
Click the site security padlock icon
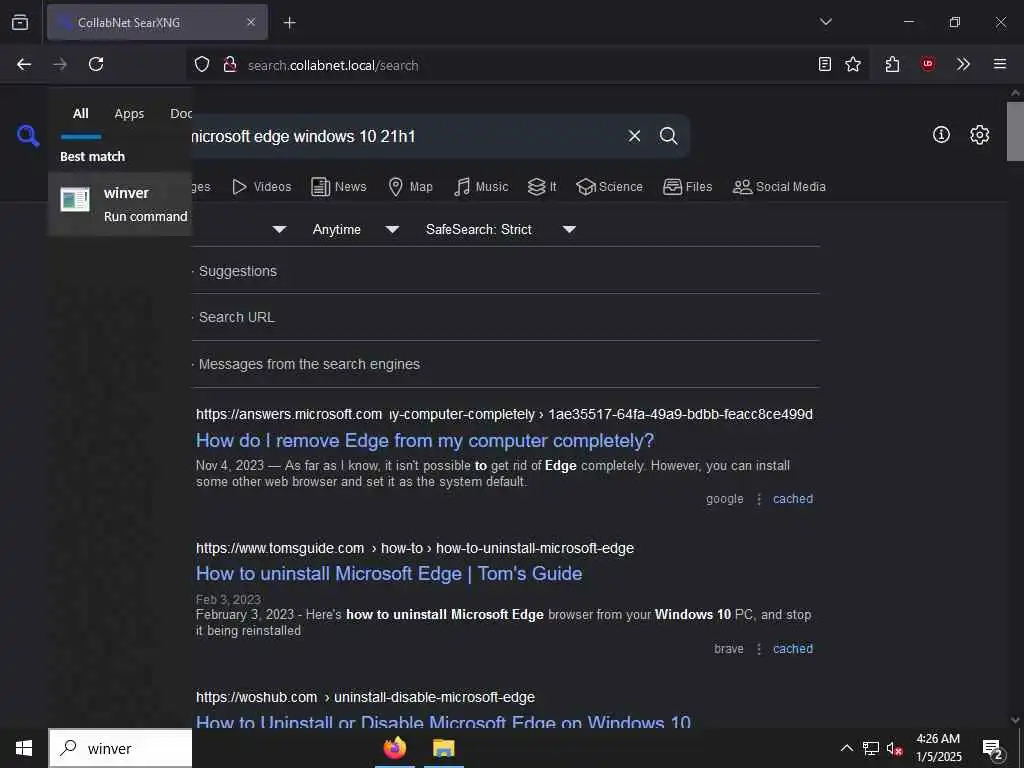click(x=230, y=65)
